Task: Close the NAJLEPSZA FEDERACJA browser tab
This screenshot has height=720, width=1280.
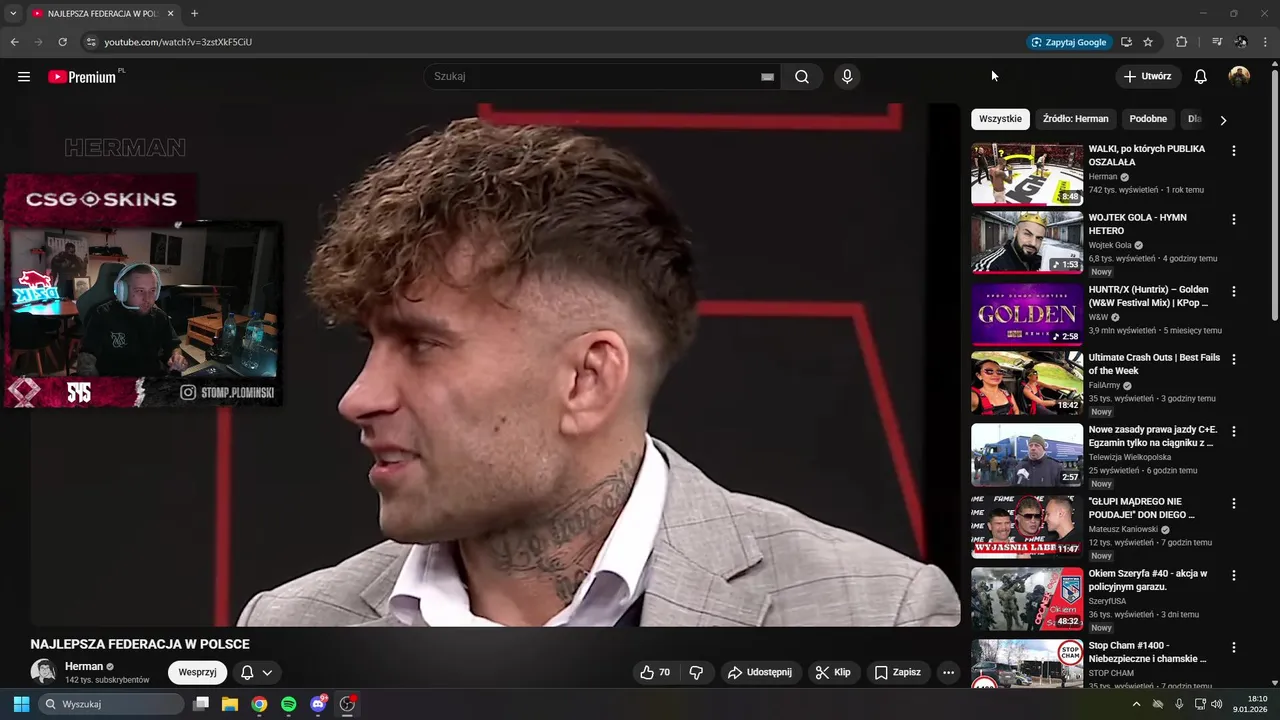Action: point(170,14)
